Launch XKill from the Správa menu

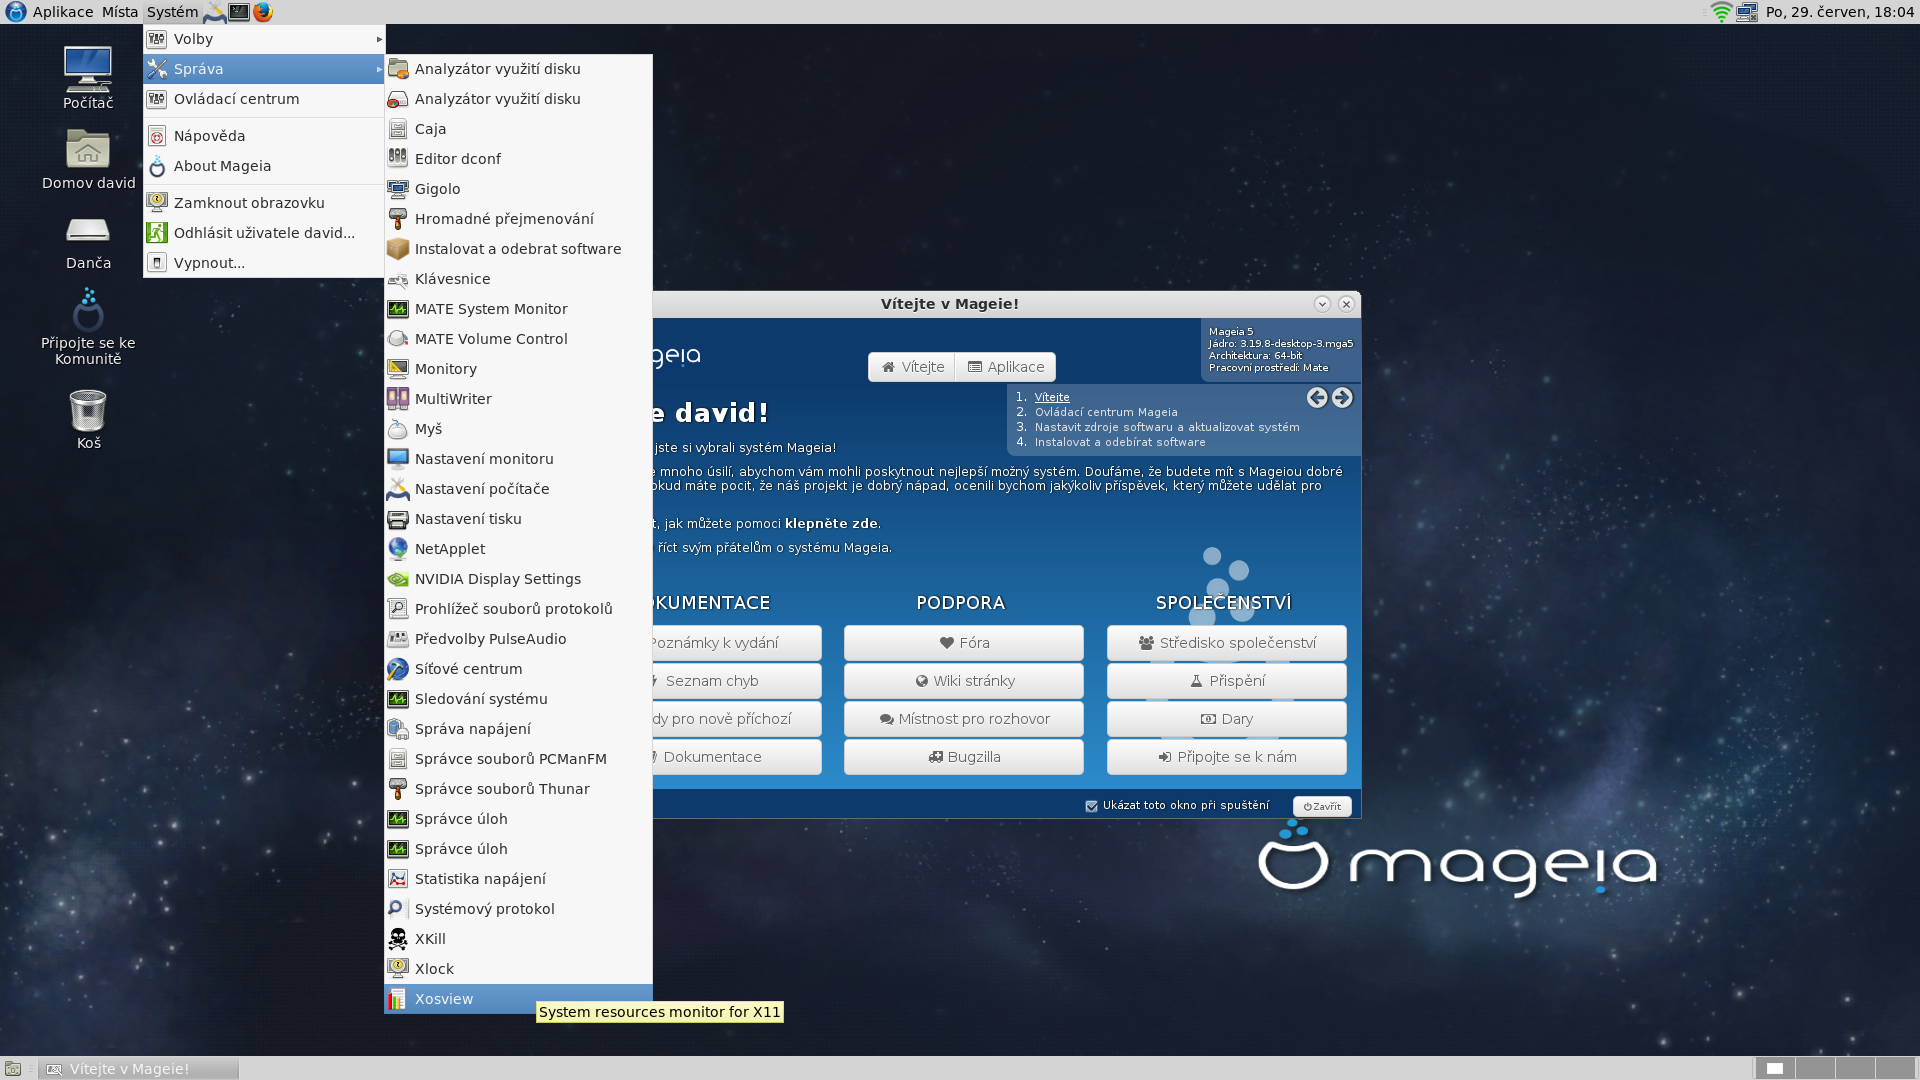click(518, 939)
